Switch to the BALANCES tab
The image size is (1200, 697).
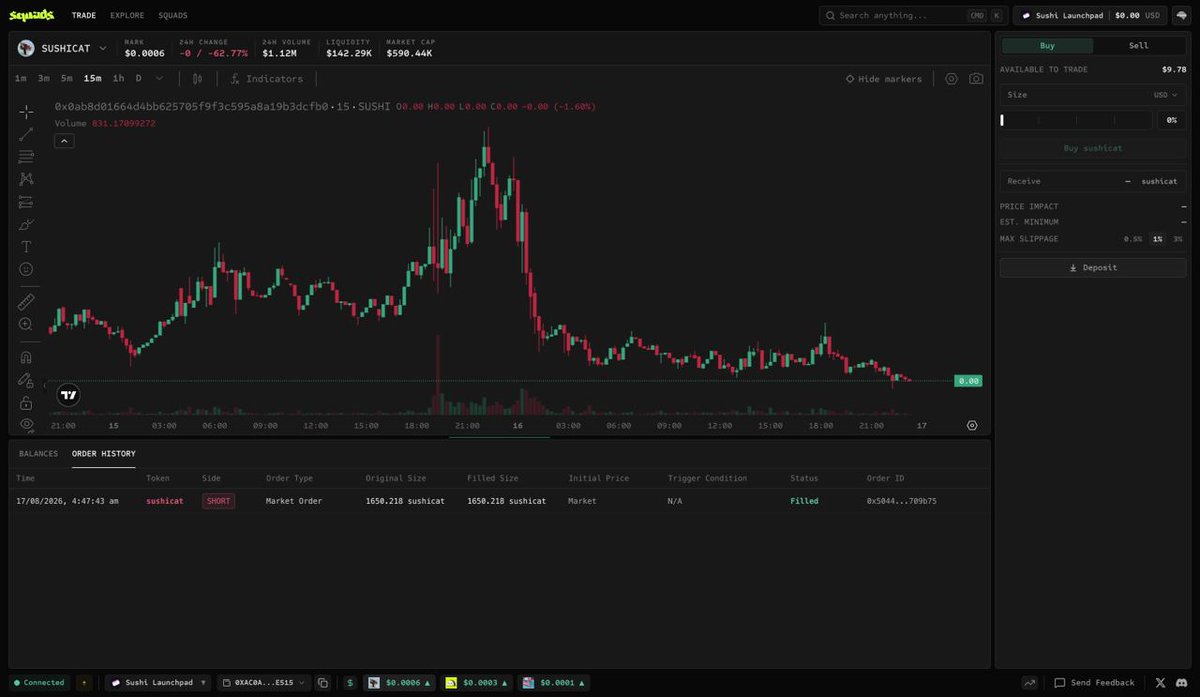click(x=38, y=454)
